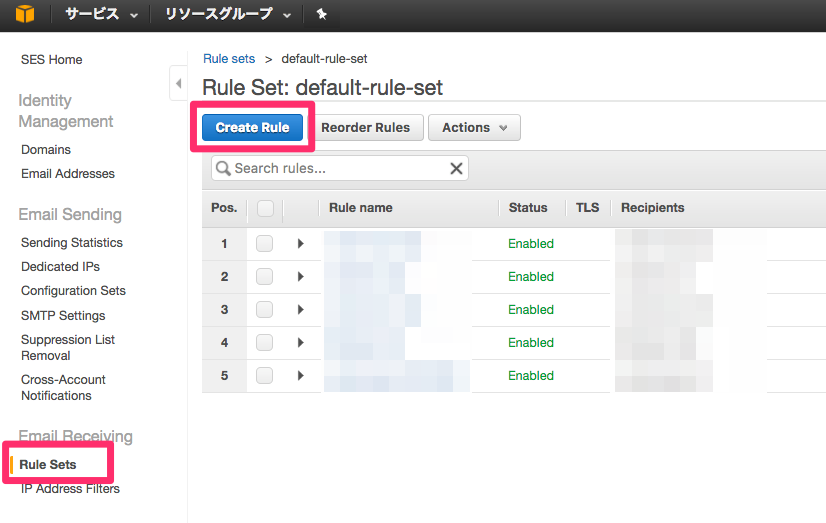Image resolution: width=826 pixels, height=523 pixels.
Task: Open the Actions dropdown
Action: point(474,127)
